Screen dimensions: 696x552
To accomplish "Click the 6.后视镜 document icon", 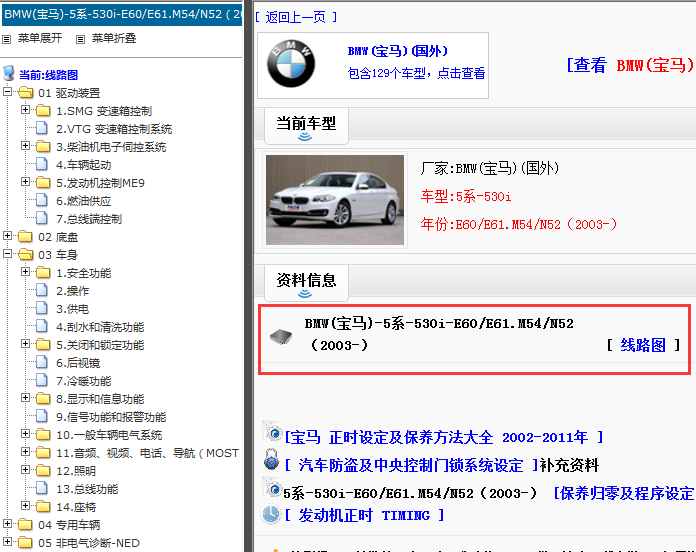I will coord(42,362).
